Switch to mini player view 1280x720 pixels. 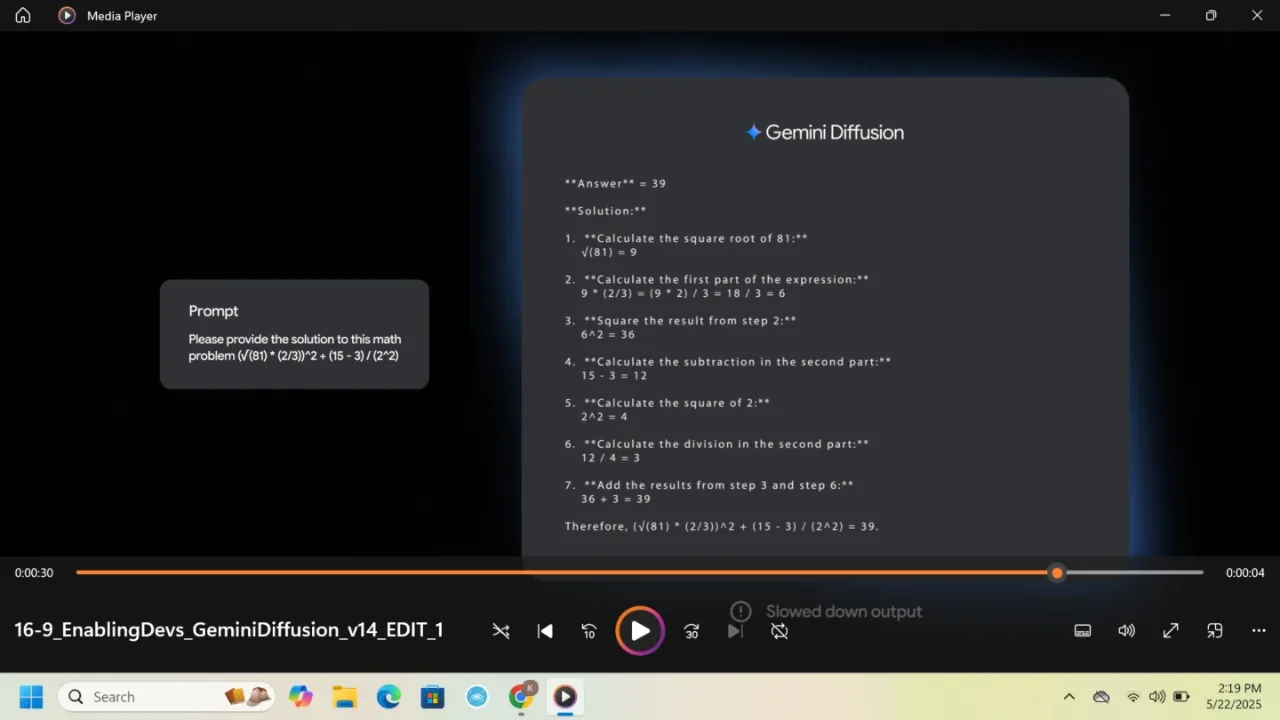(1215, 631)
